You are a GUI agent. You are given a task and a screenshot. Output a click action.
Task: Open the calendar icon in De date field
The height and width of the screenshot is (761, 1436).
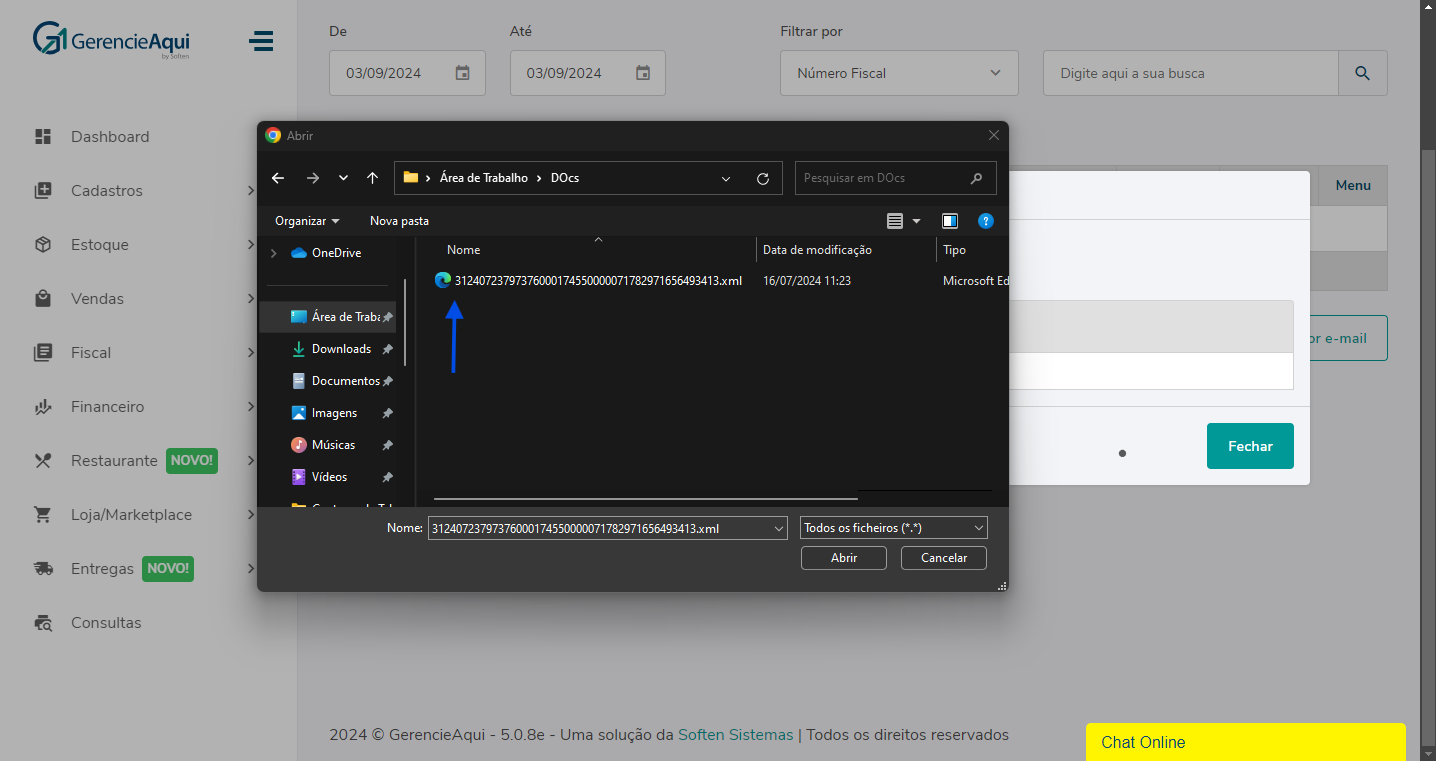(x=462, y=73)
